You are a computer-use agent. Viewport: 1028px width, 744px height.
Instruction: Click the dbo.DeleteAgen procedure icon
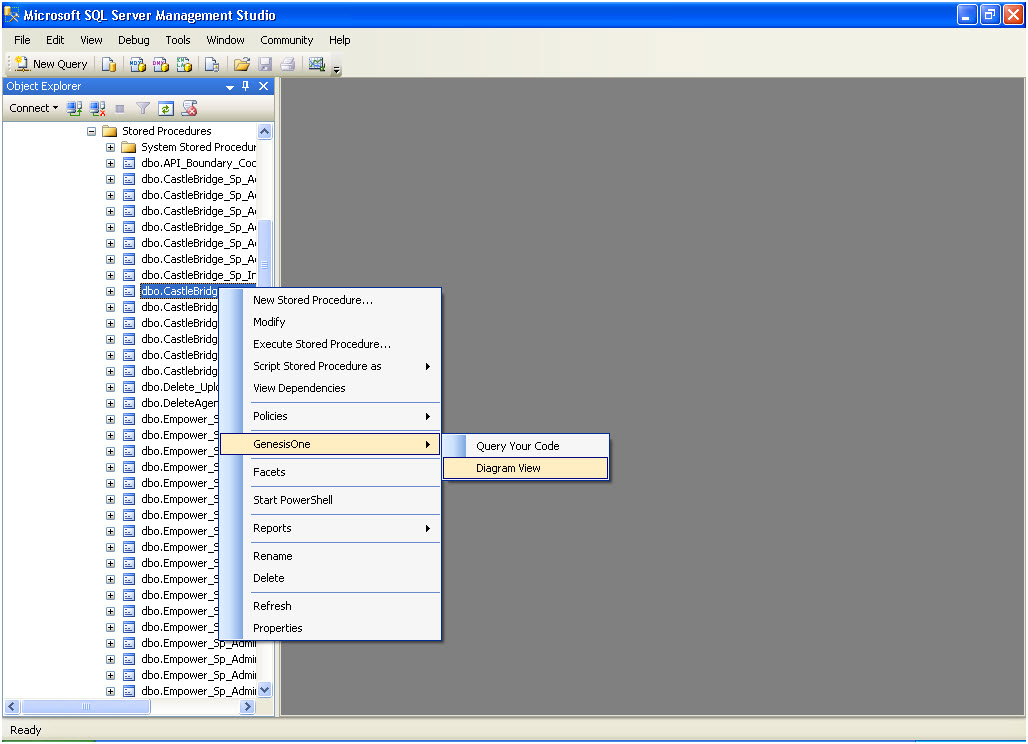coord(129,403)
